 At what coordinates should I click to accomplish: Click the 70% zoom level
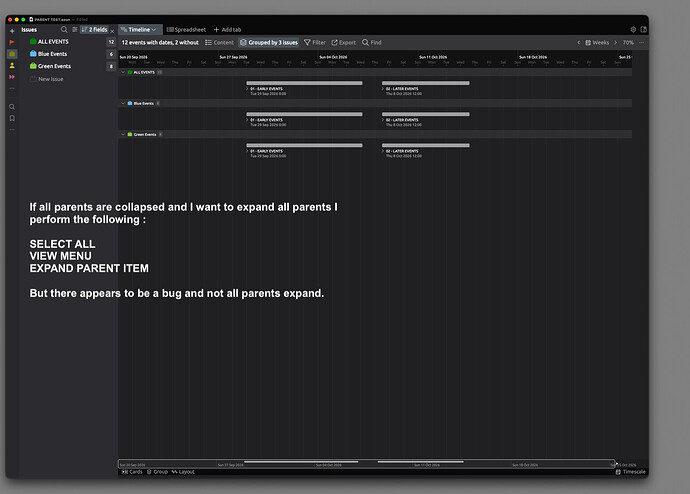coord(628,43)
